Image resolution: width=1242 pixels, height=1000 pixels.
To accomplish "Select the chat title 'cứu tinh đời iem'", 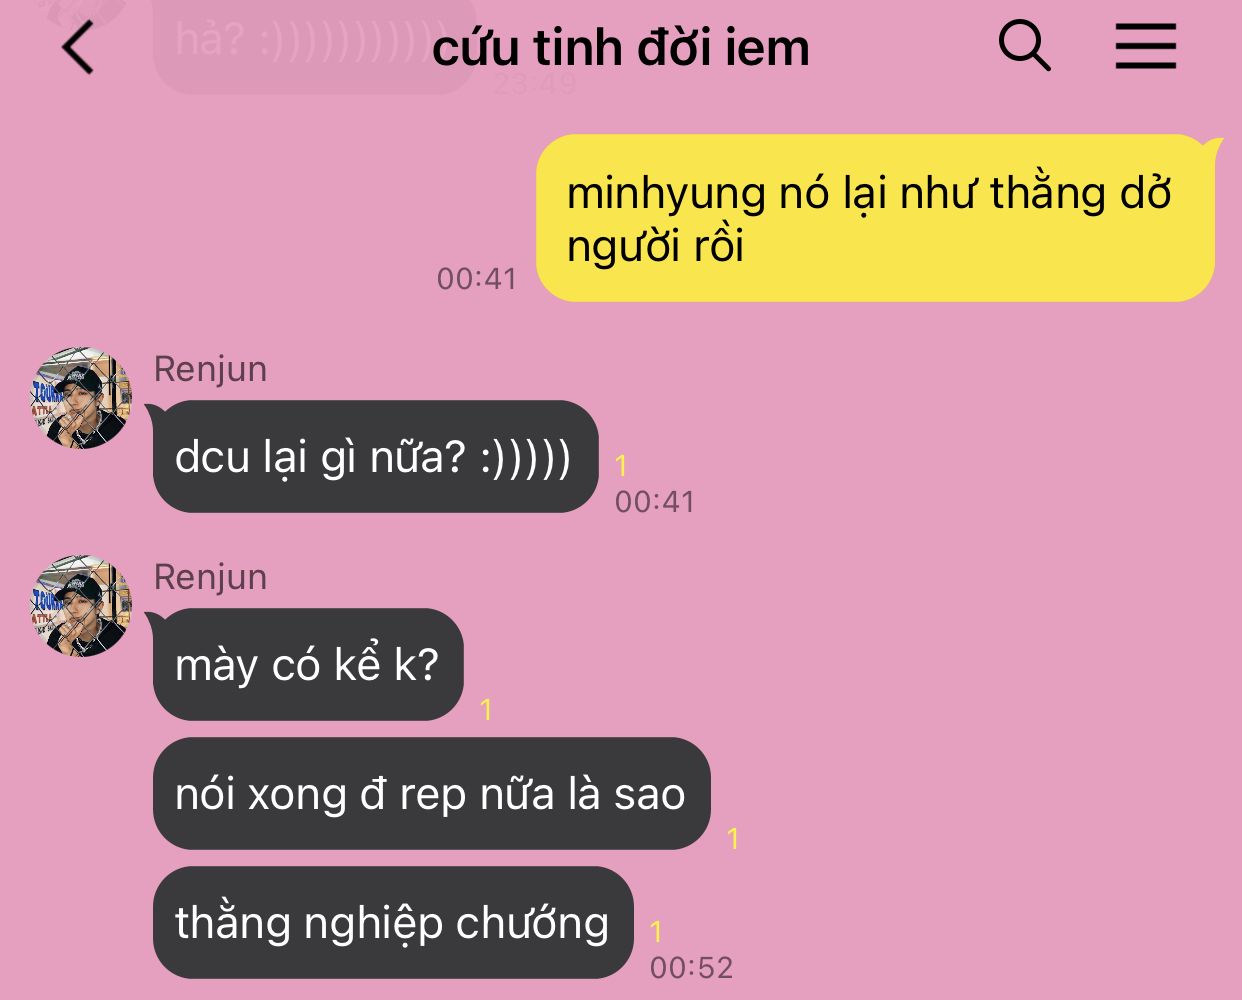I will [x=620, y=47].
